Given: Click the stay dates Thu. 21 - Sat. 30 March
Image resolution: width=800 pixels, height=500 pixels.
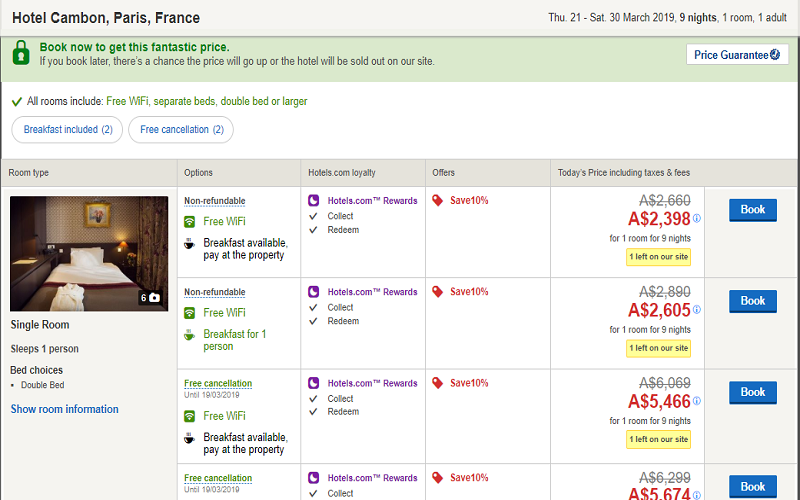Looking at the screenshot, I should tap(612, 18).
